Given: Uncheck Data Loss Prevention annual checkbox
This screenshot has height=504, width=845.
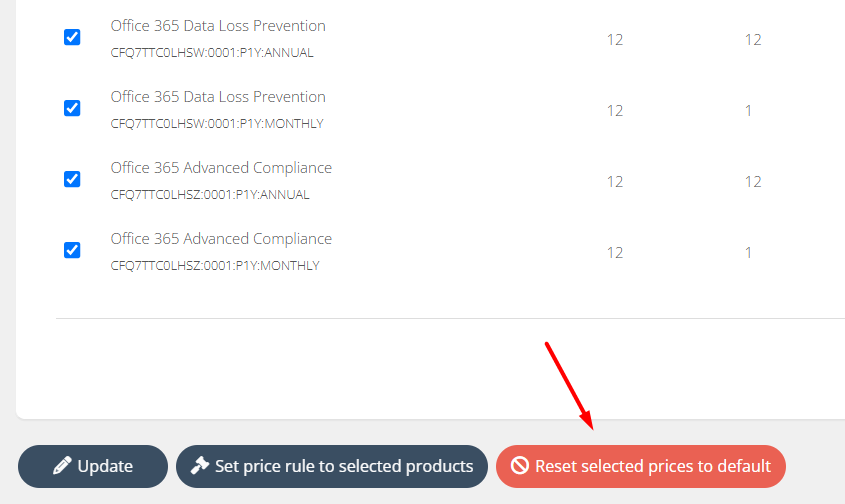Looking at the screenshot, I should pyautogui.click(x=72, y=37).
